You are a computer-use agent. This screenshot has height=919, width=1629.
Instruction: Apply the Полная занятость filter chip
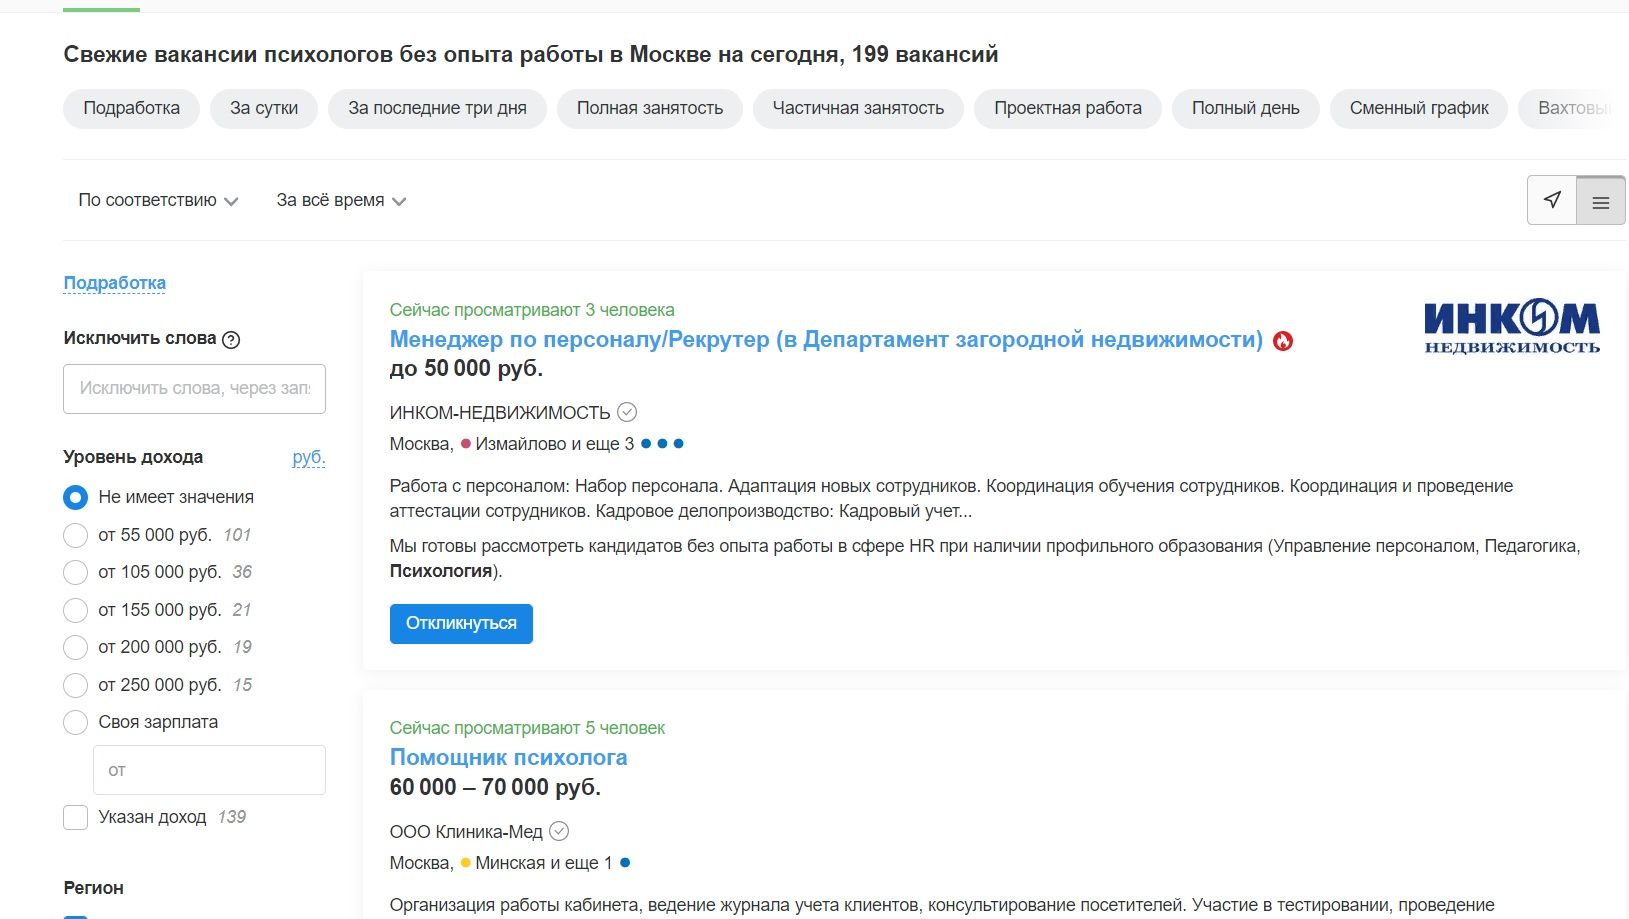[x=650, y=108]
